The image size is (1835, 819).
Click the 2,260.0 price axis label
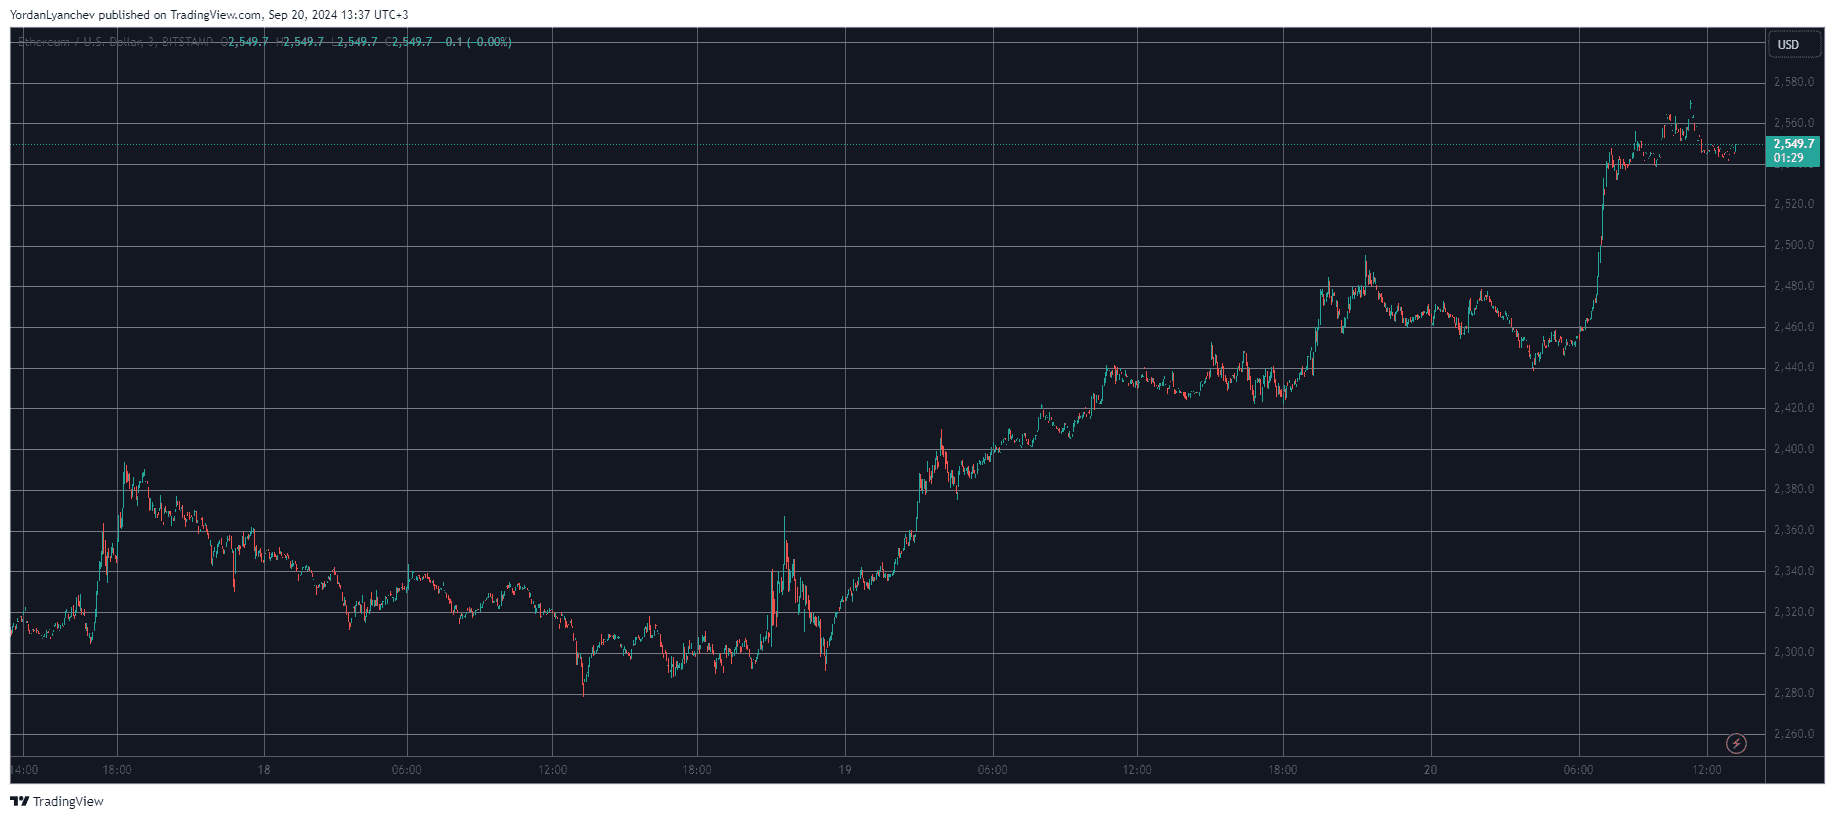(x=1794, y=734)
